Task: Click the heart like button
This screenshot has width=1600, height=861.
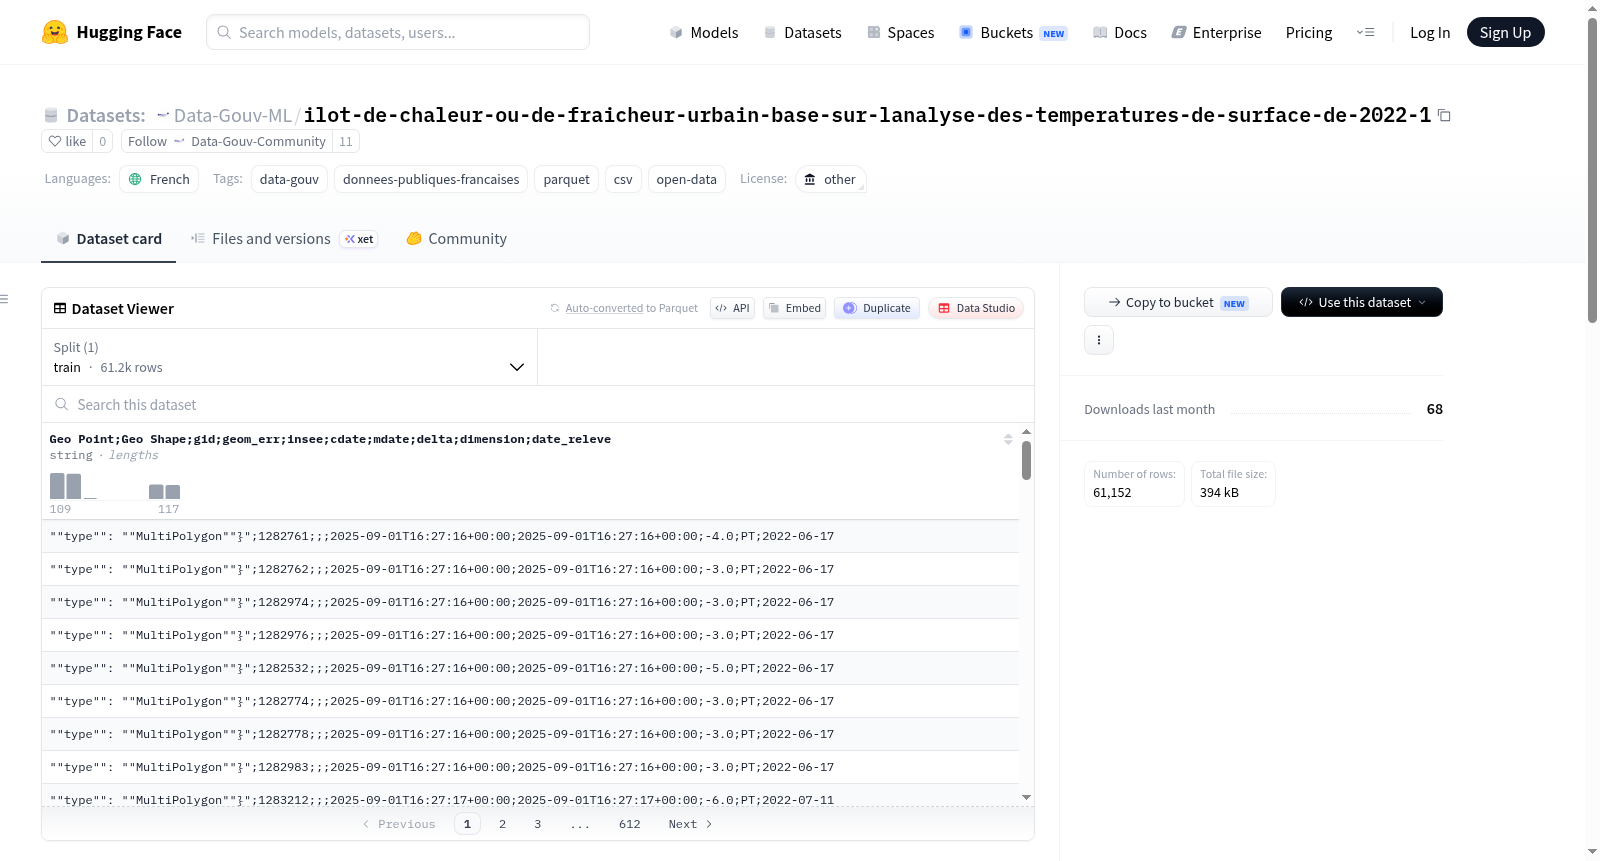Action: pos(67,141)
